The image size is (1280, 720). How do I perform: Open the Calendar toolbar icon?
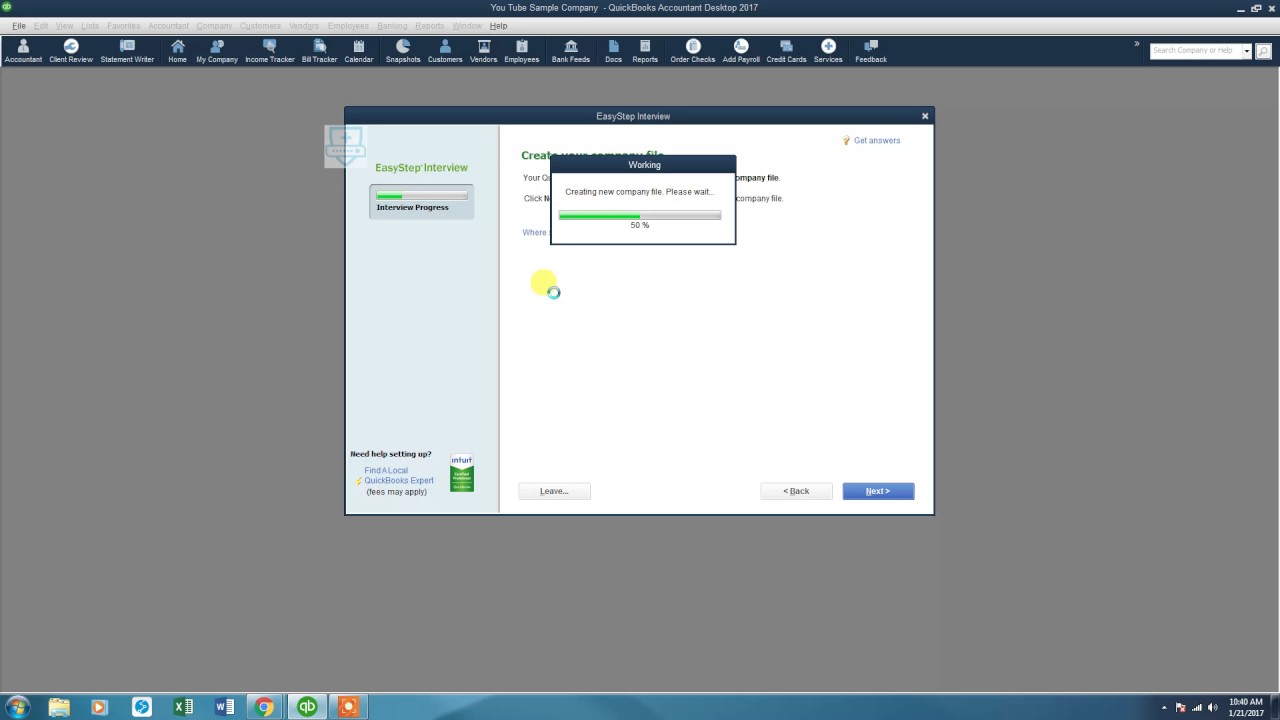click(359, 51)
